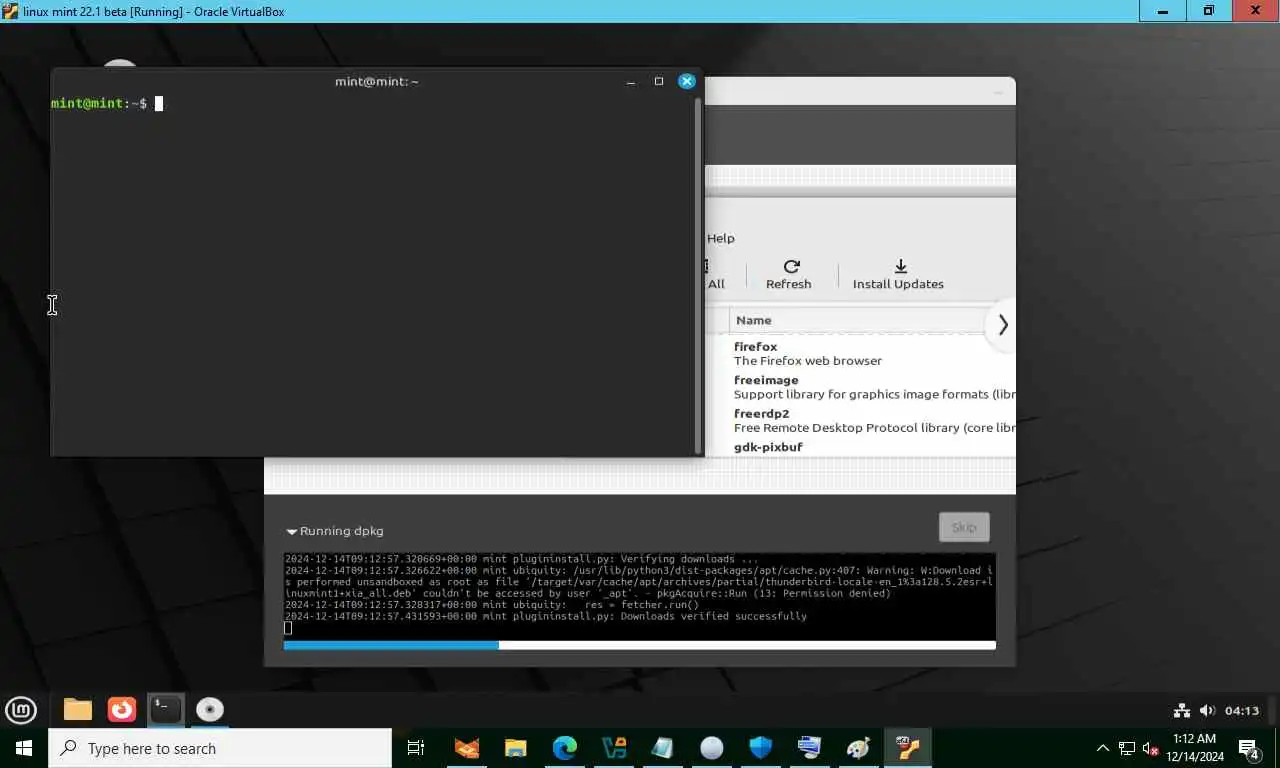Launch Firefox from the Mint panel
1280x768 pixels.
pos(122,710)
